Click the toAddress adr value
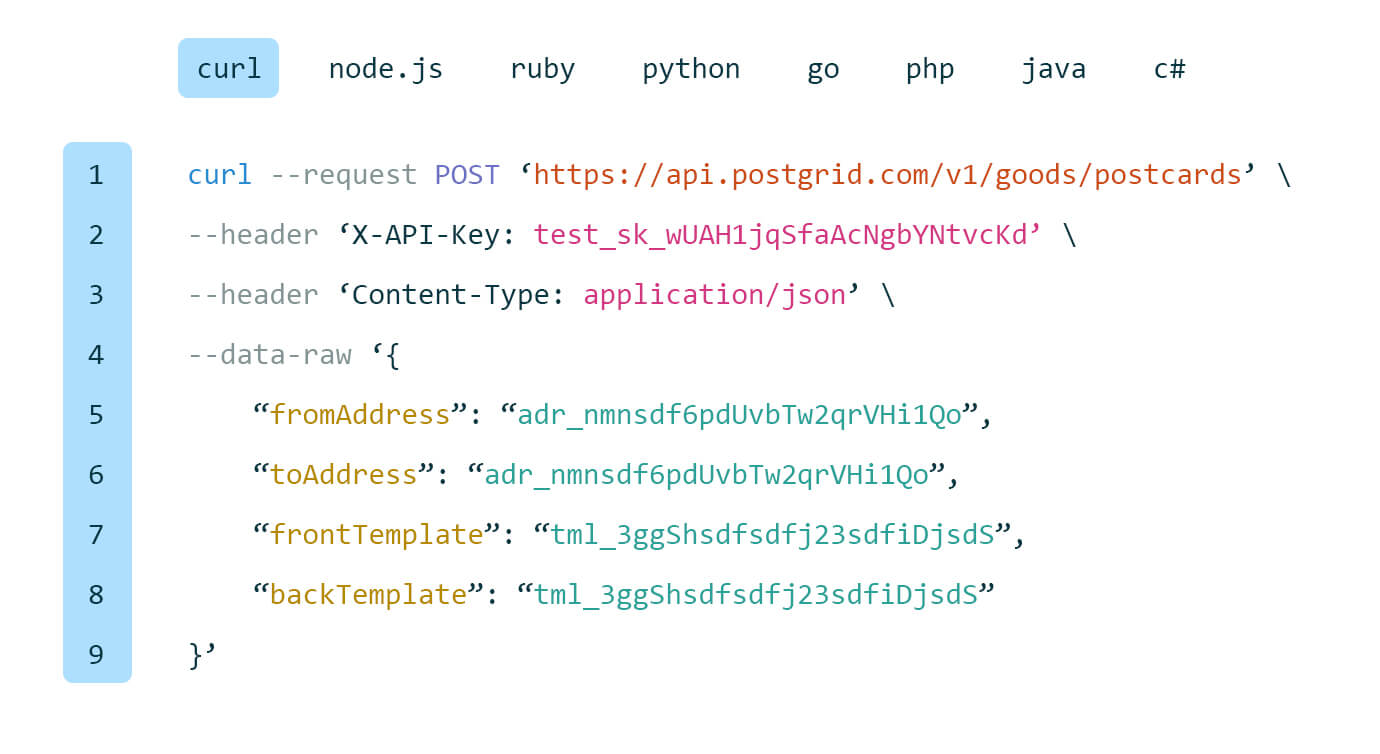This screenshot has width=1380, height=754. click(706, 474)
